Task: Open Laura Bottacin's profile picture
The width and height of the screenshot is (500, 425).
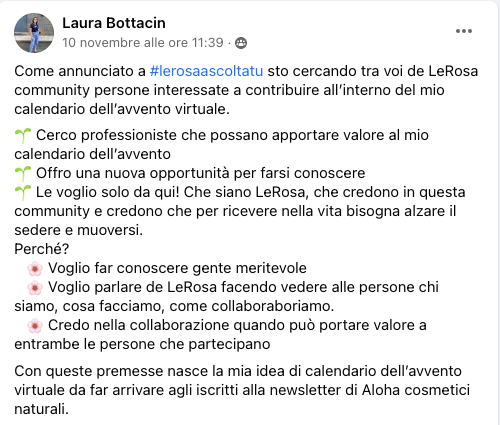Action: [x=34, y=33]
